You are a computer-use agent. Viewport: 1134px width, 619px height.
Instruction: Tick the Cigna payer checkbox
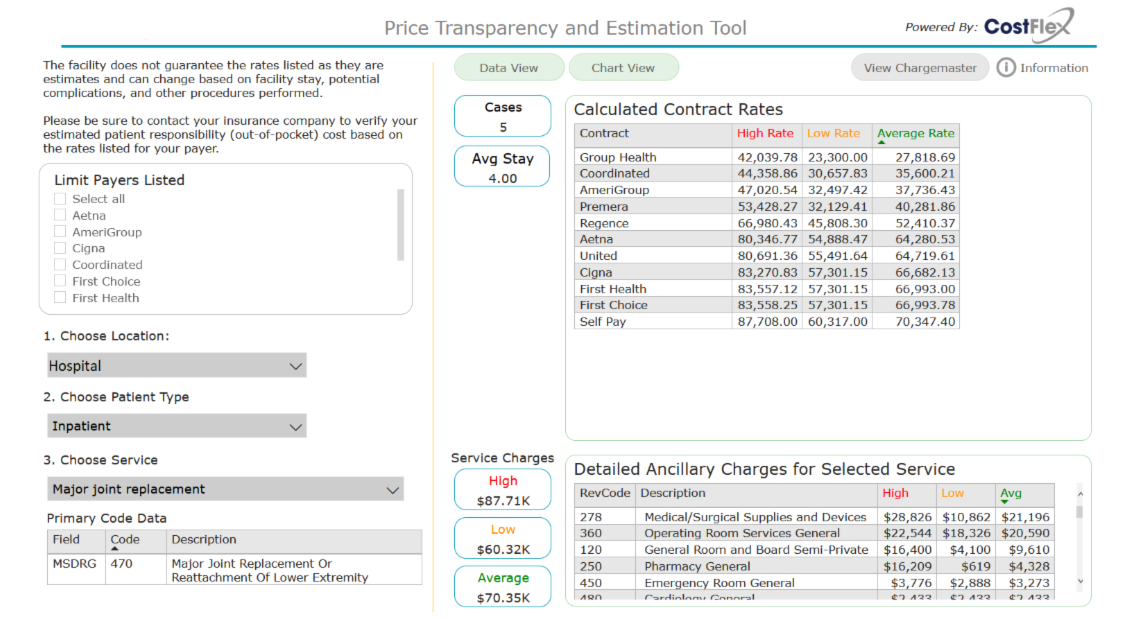tap(60, 248)
